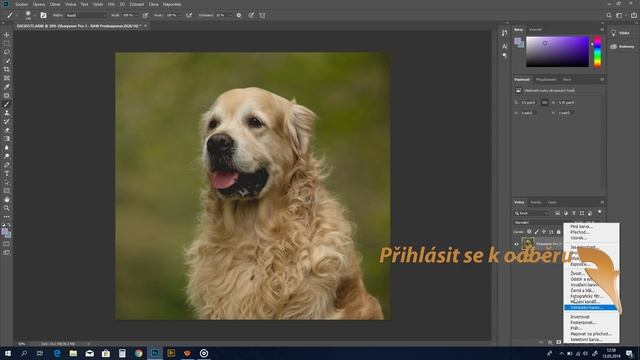Open the Layers panel flyout menu
Image resolution: width=640 pixels, height=360 pixels.
602,202
